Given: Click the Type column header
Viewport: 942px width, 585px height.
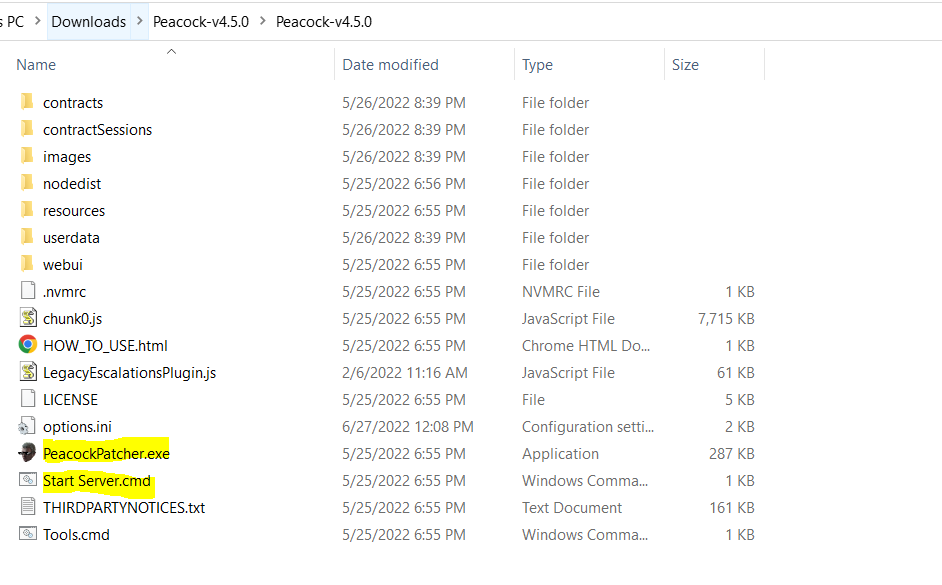Looking at the screenshot, I should (537, 64).
